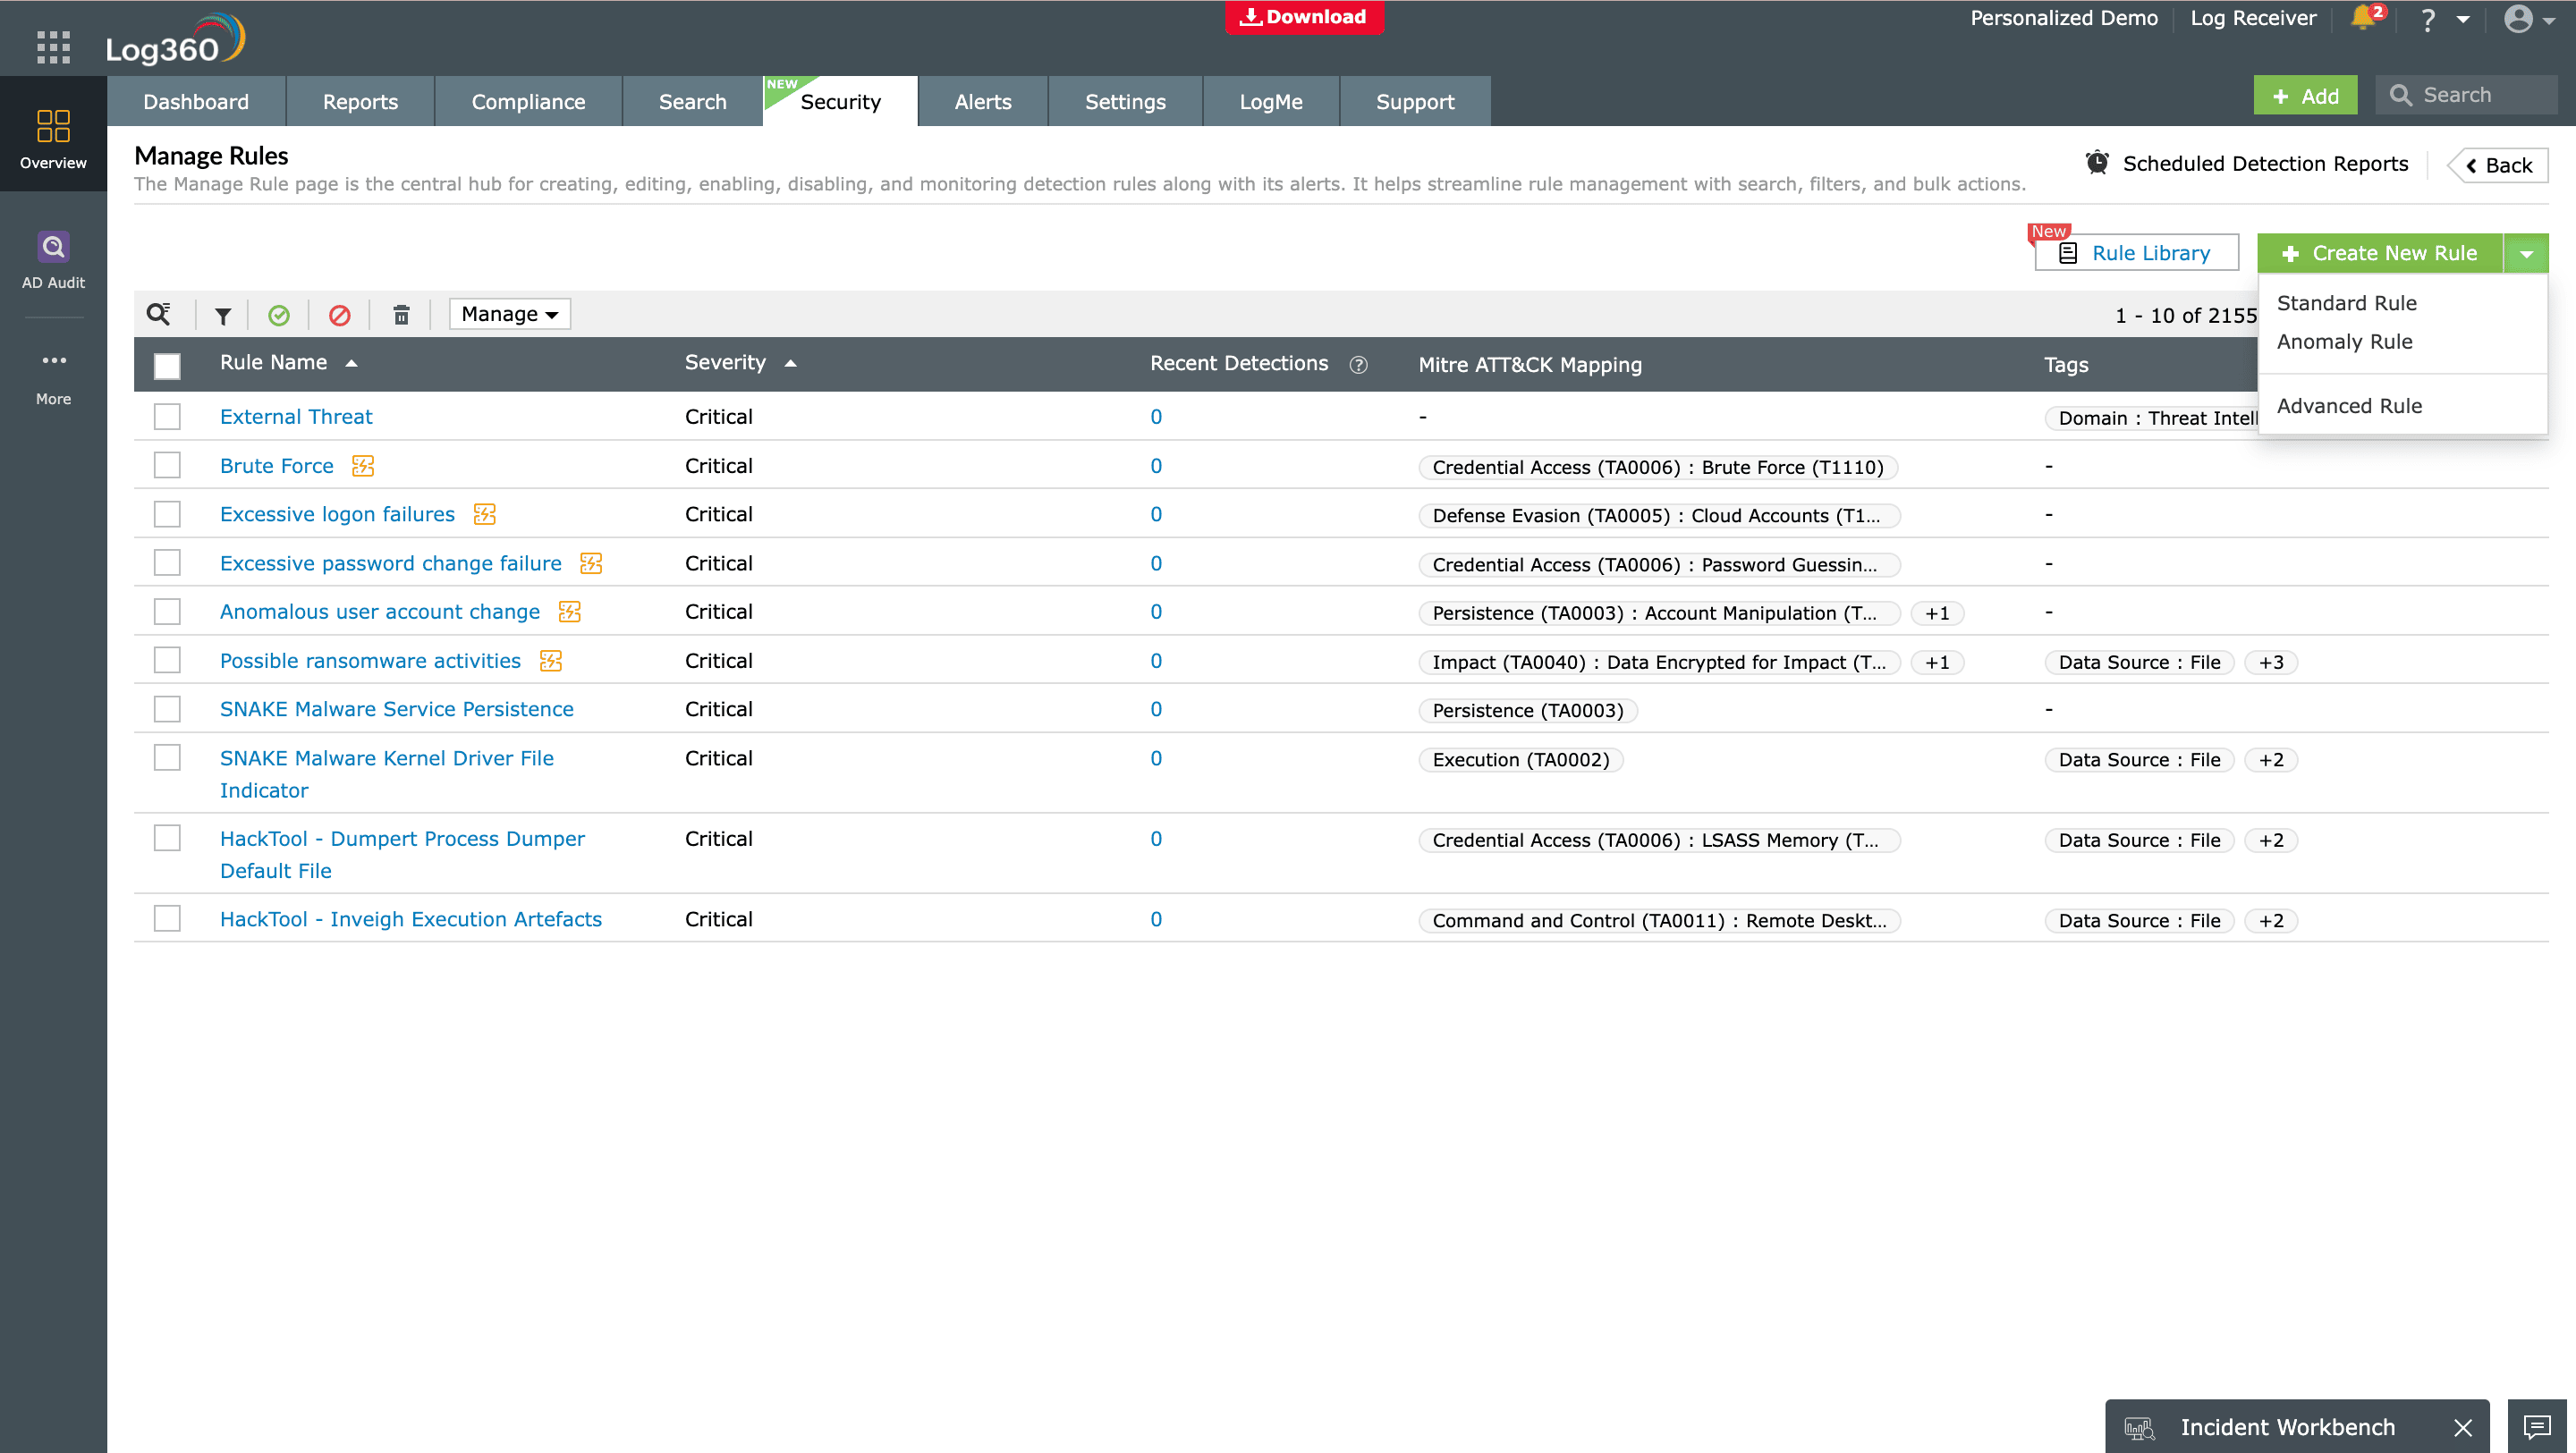This screenshot has height=1453, width=2576.
Task: Click the sort arrow on the Severity column
Action: (x=790, y=363)
